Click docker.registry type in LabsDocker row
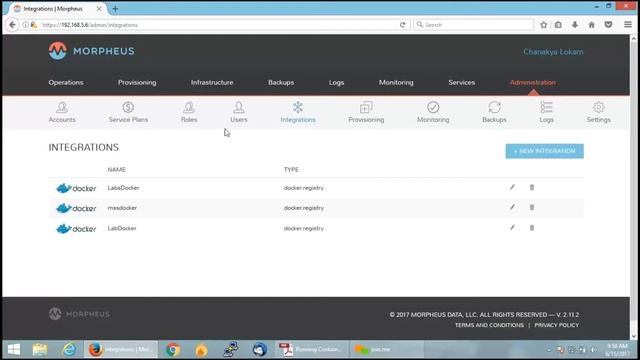 pos(304,188)
